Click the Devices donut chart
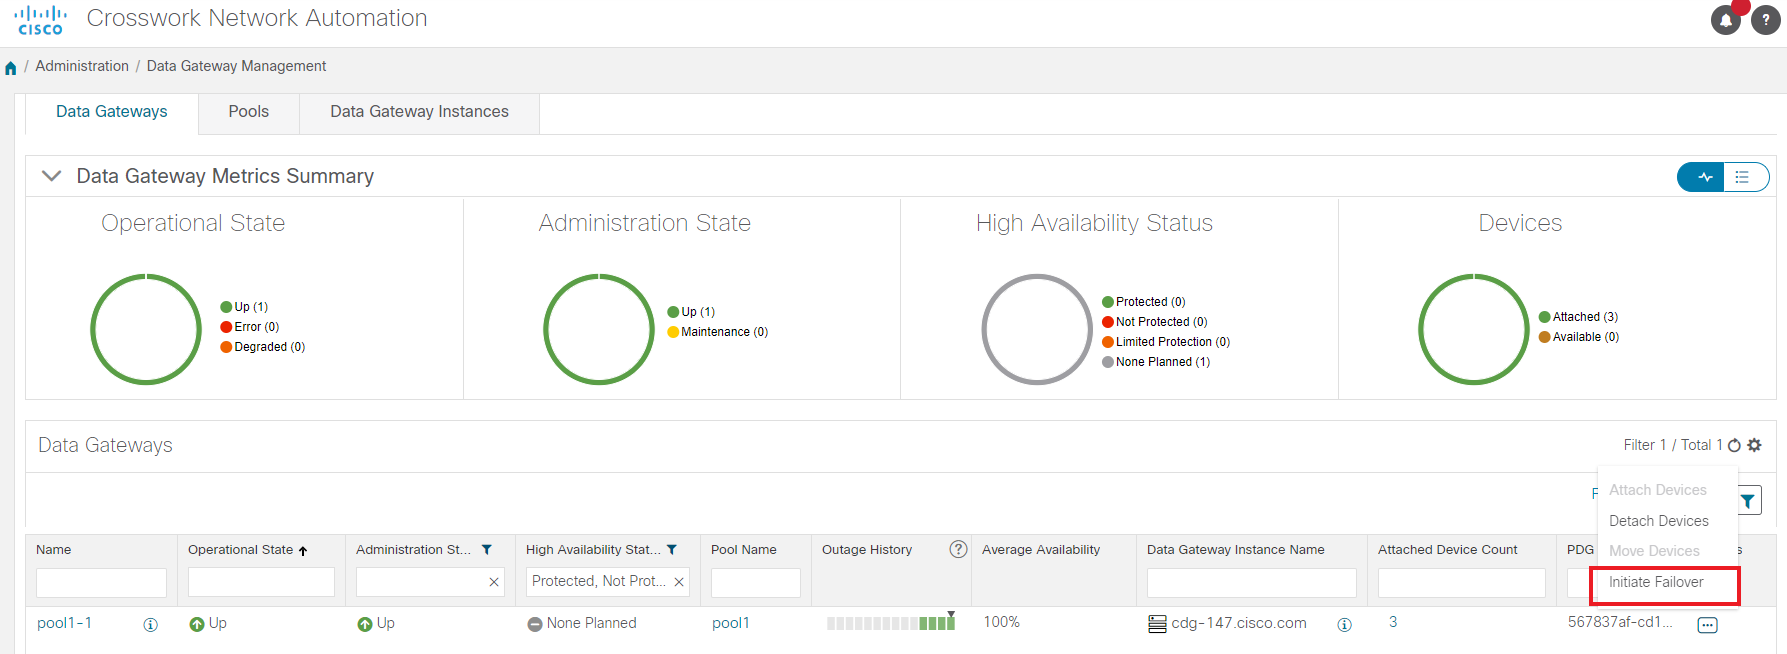The height and width of the screenshot is (654, 1787). click(x=1474, y=329)
